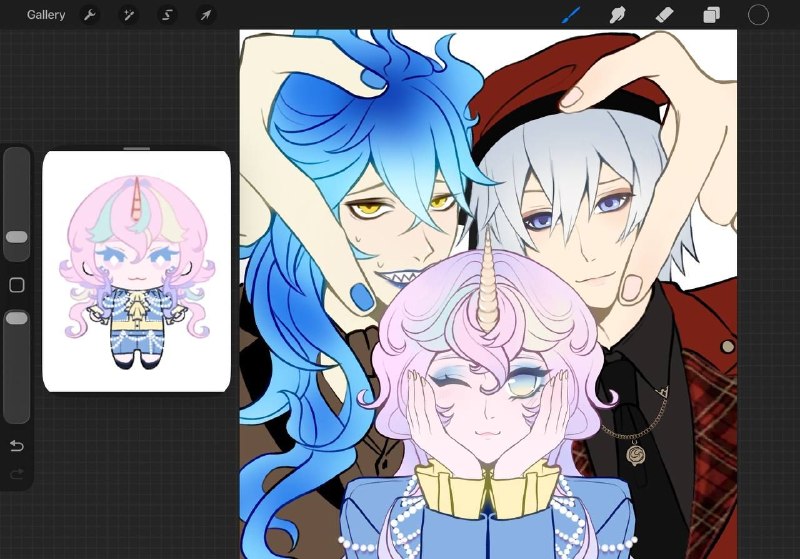Click the chibi unicorn reference image
Image resolution: width=800 pixels, height=559 pixels.
click(x=137, y=272)
